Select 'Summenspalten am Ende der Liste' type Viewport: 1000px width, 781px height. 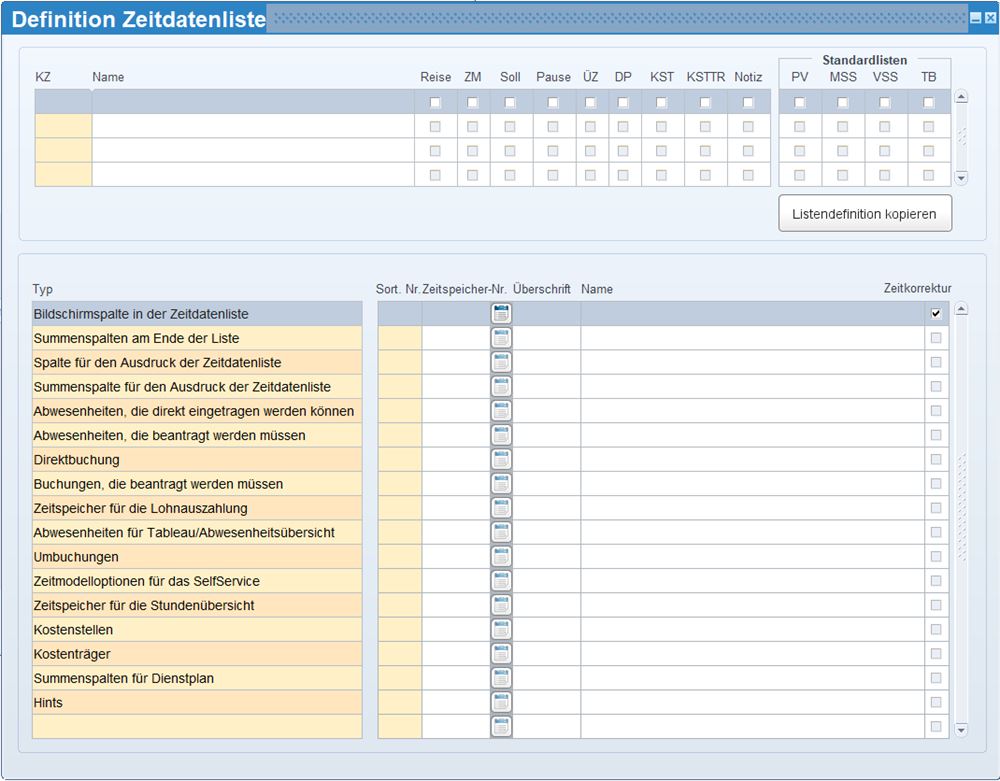point(197,338)
